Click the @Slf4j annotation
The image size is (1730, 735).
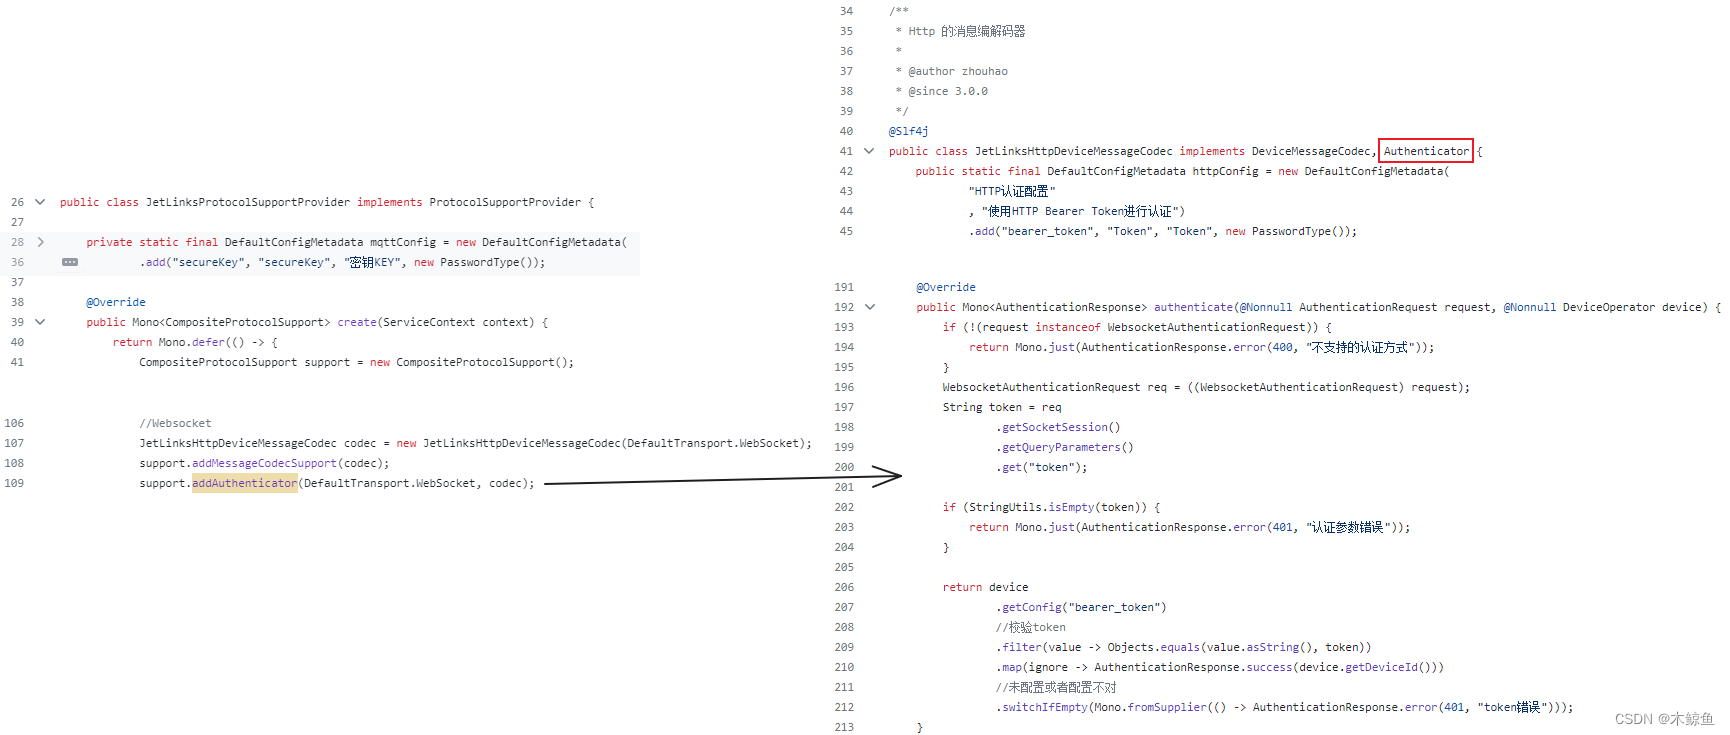[909, 131]
